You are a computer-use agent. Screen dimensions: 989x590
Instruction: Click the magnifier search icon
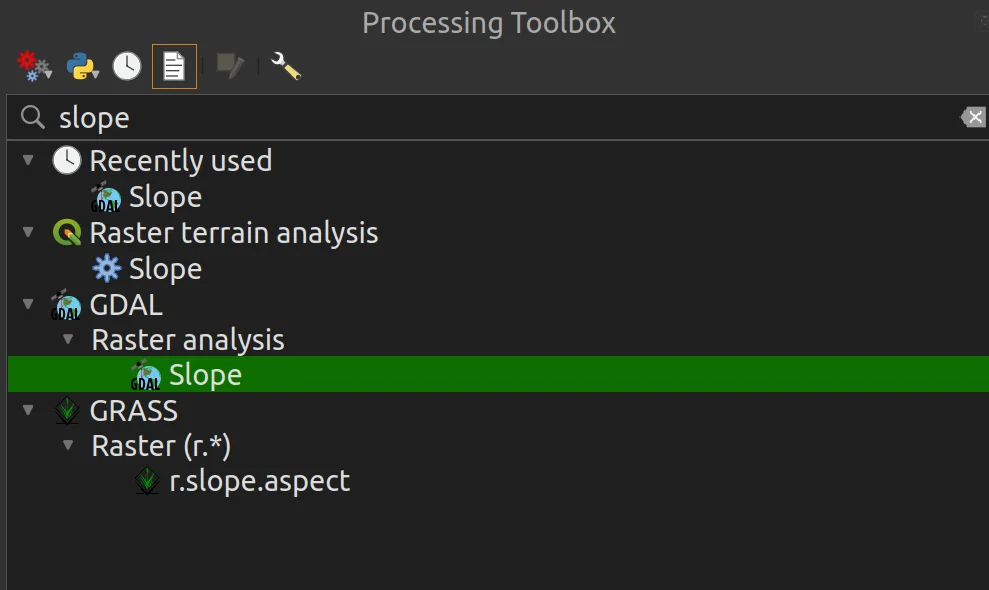pos(32,117)
